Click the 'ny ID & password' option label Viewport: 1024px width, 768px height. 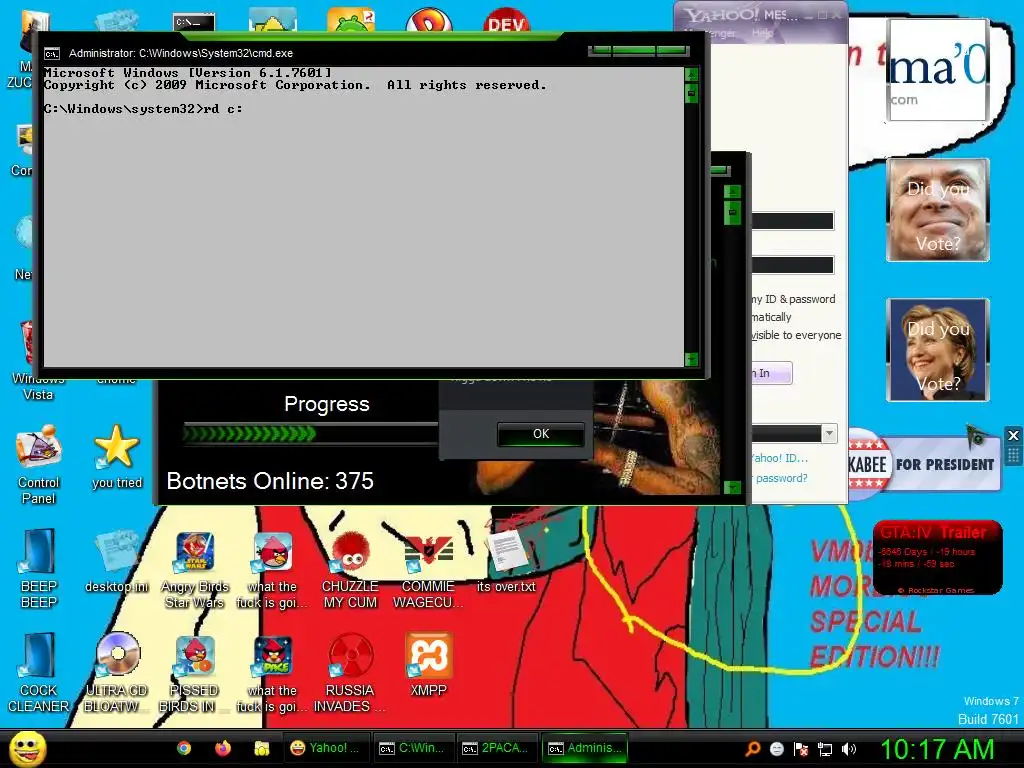coord(793,299)
